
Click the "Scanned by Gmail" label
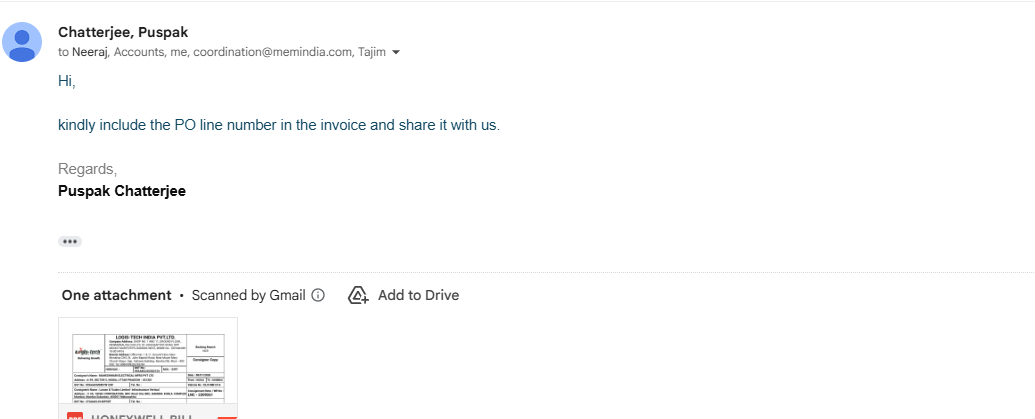248,295
